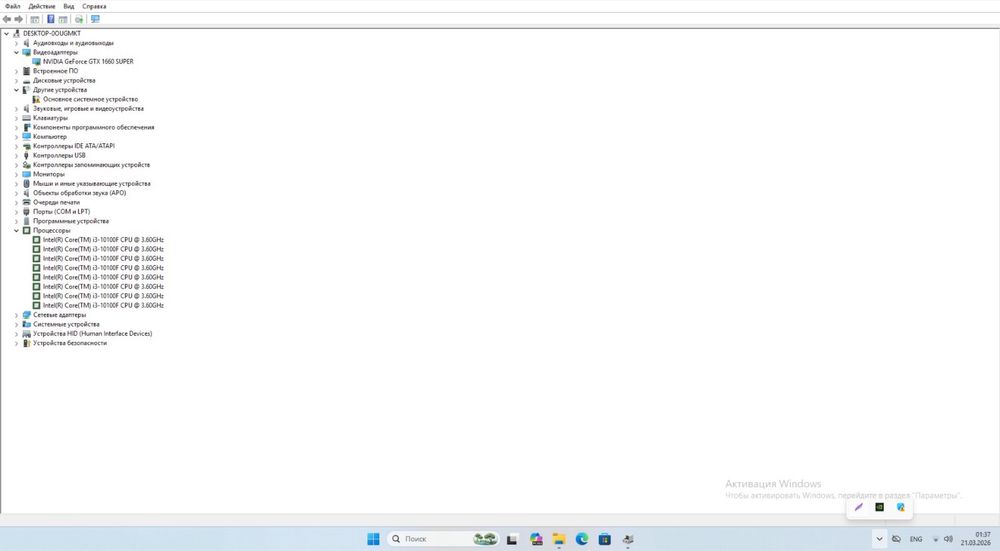Click the Контроллеры USB plug icon

pyautogui.click(x=26, y=155)
